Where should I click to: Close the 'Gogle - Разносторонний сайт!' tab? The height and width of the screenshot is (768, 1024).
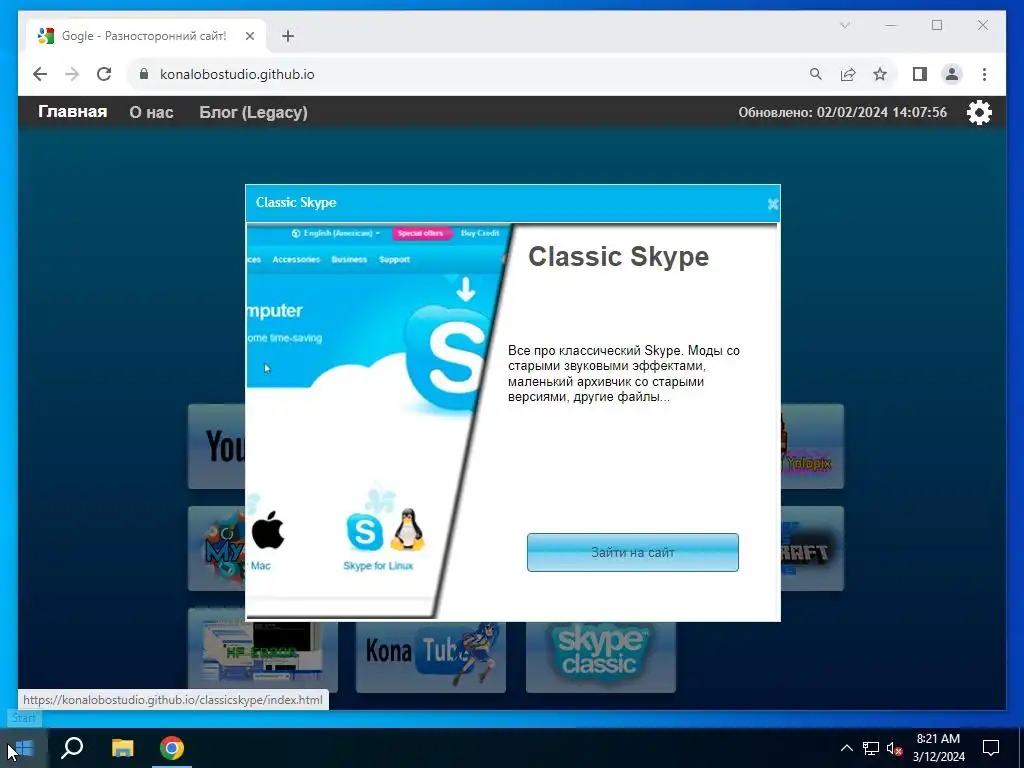(249, 36)
